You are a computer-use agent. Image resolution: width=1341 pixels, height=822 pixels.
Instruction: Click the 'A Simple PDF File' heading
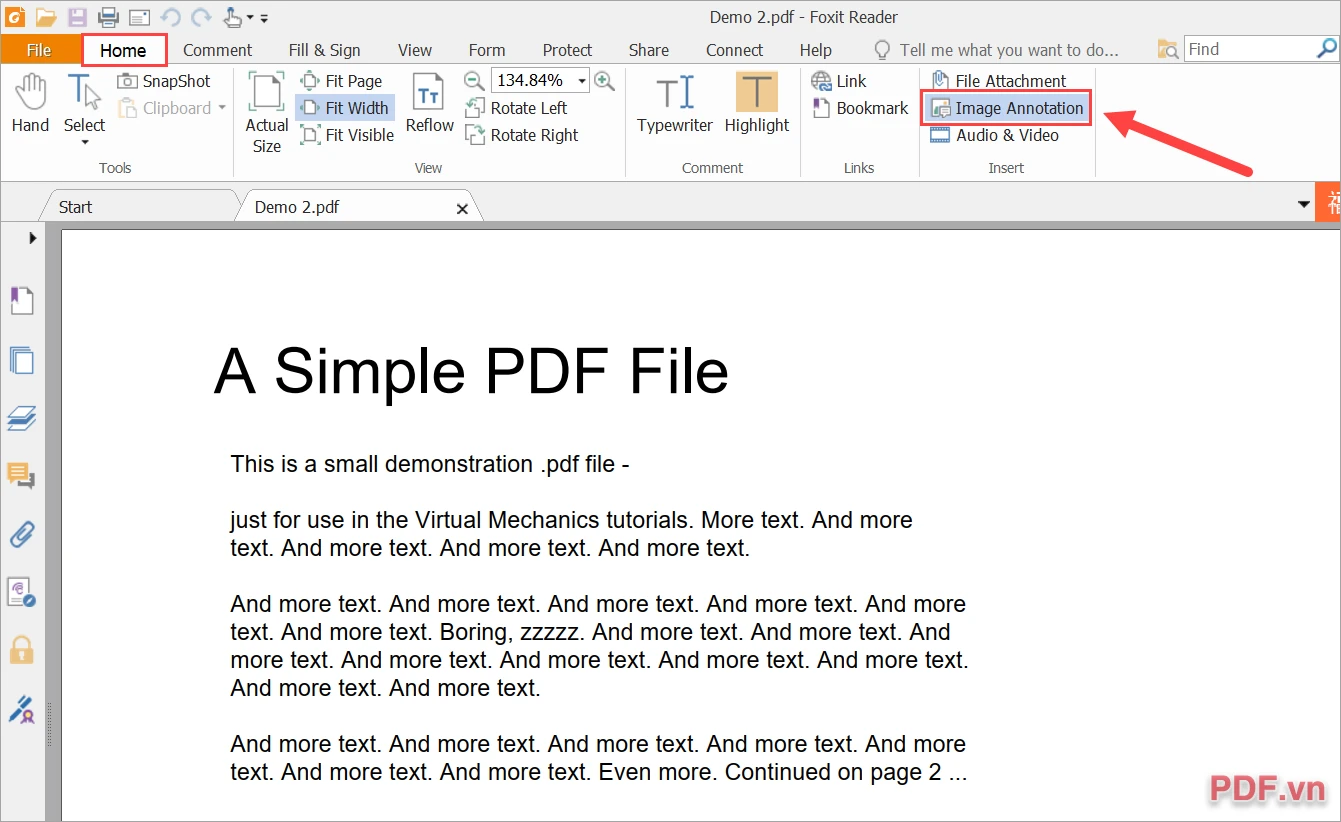click(471, 371)
